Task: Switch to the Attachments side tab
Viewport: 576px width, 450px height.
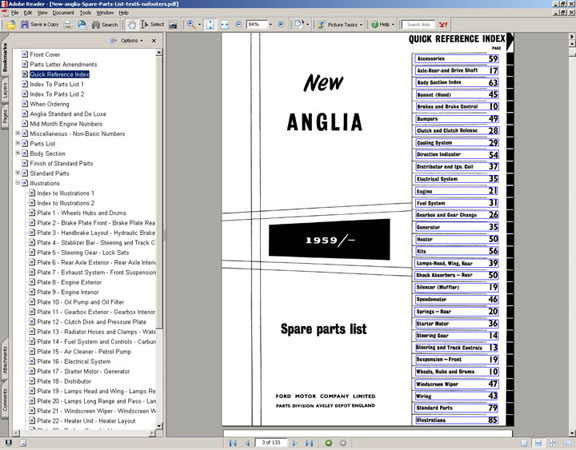Action: pyautogui.click(x=5, y=360)
